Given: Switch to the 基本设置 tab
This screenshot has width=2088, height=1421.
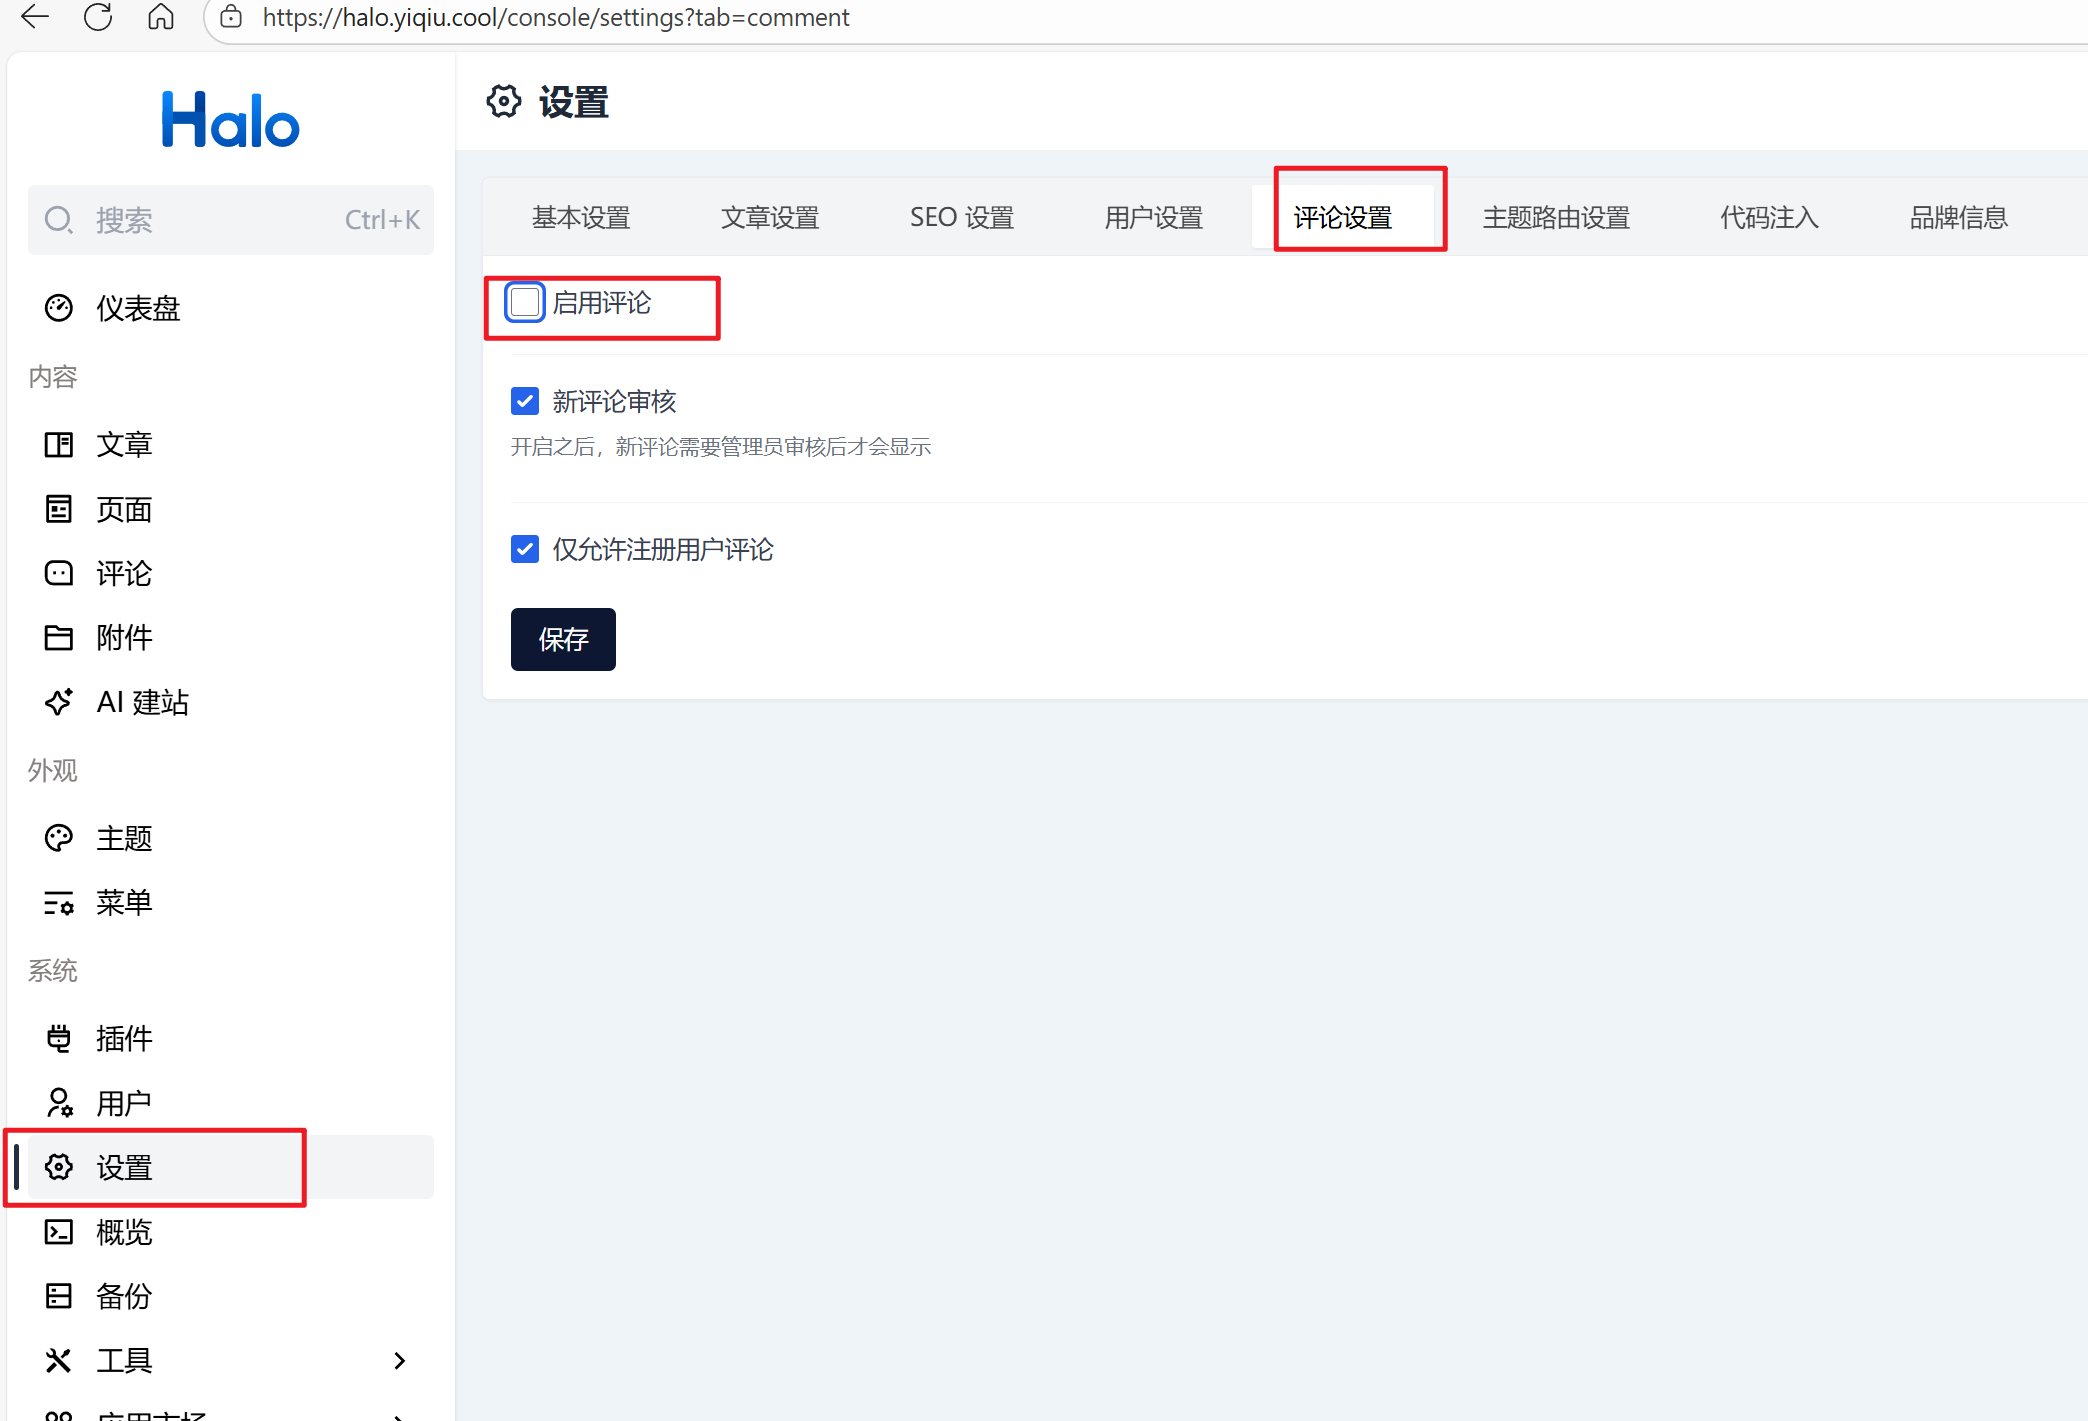Looking at the screenshot, I should (581, 217).
